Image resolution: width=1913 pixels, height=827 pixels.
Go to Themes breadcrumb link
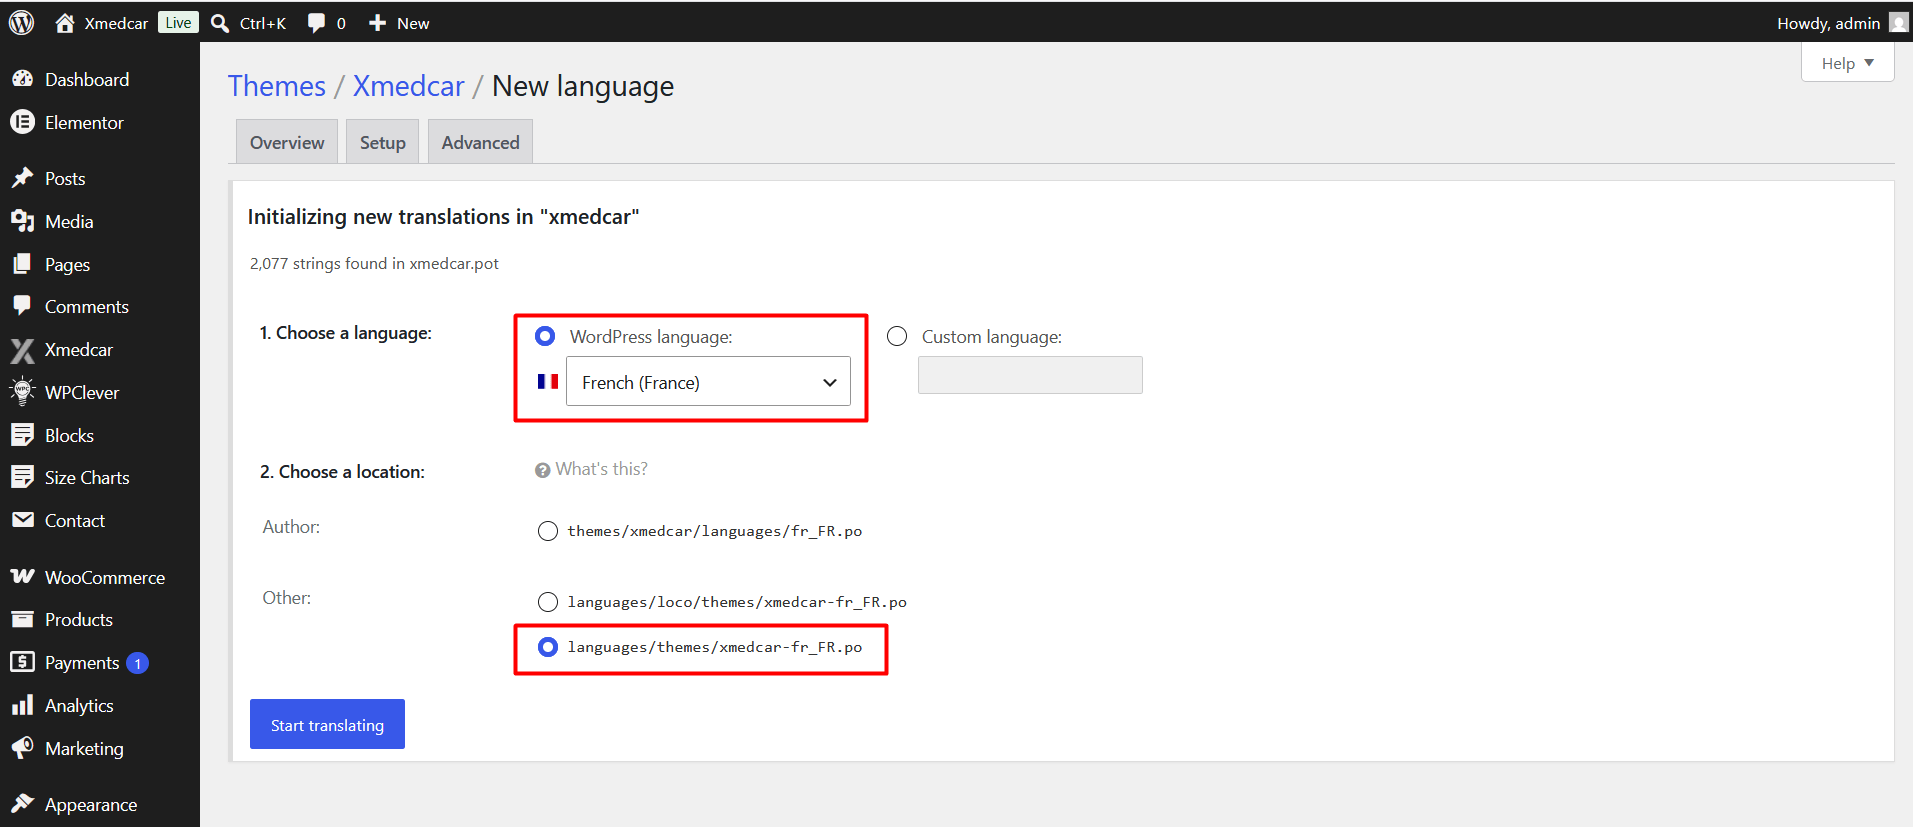point(277,86)
